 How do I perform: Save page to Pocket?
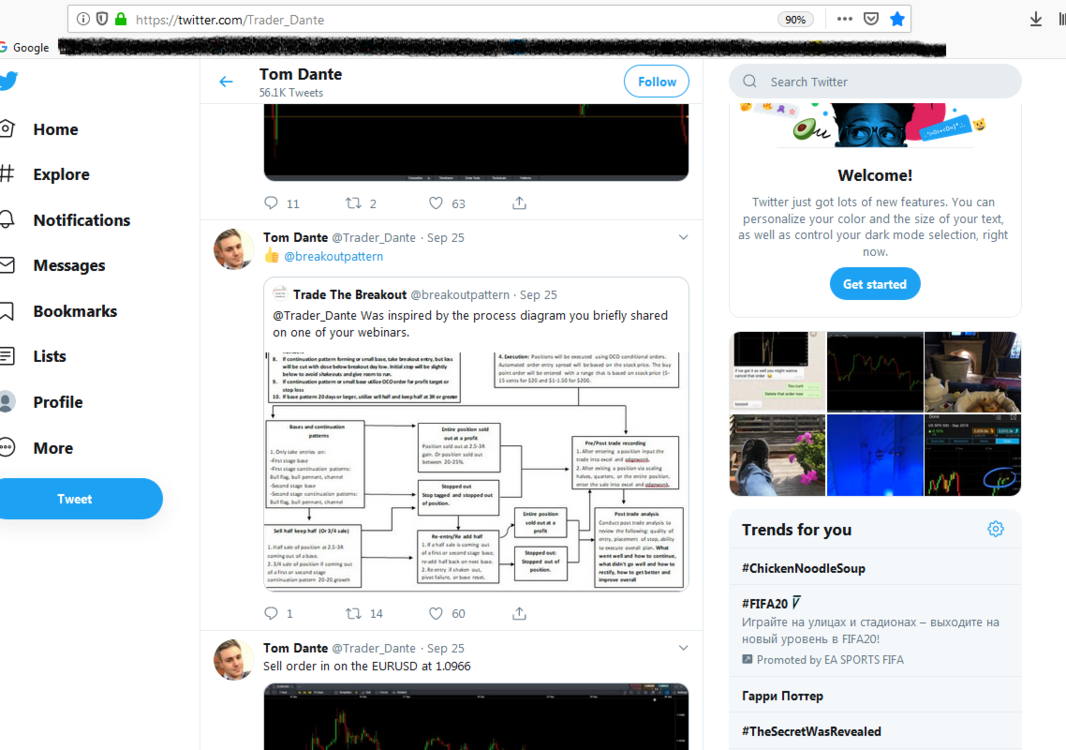(871, 19)
